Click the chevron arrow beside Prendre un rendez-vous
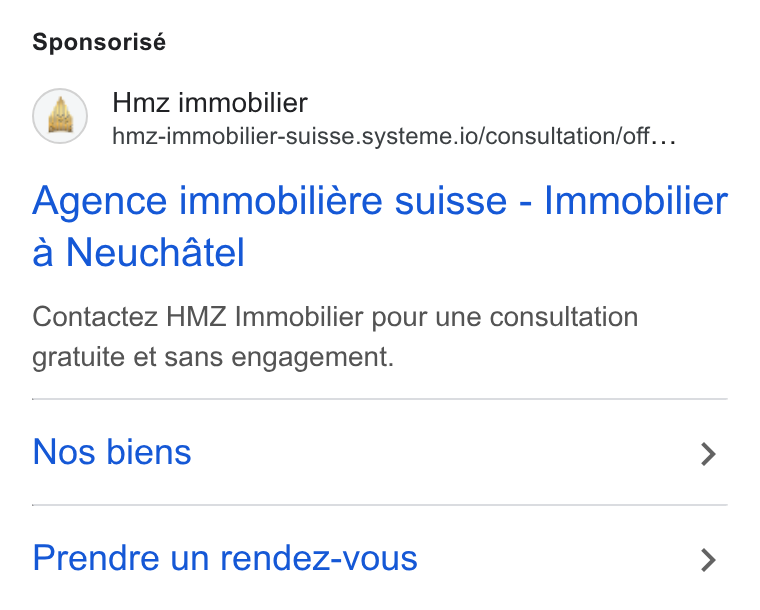Image resolution: width=760 pixels, height=610 pixels. coord(709,560)
